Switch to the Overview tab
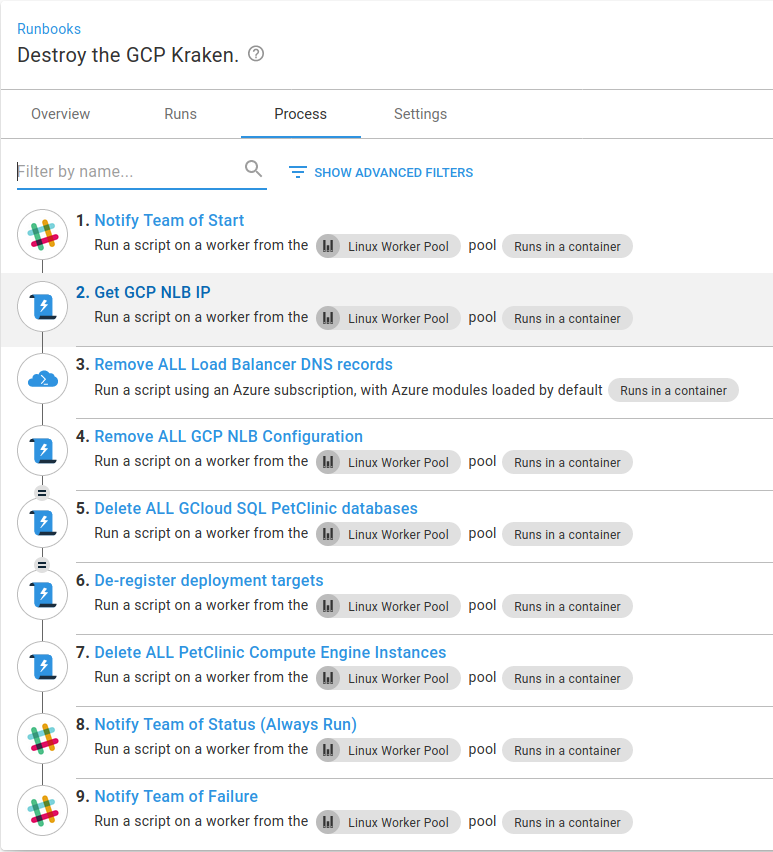773x852 pixels. (x=61, y=114)
